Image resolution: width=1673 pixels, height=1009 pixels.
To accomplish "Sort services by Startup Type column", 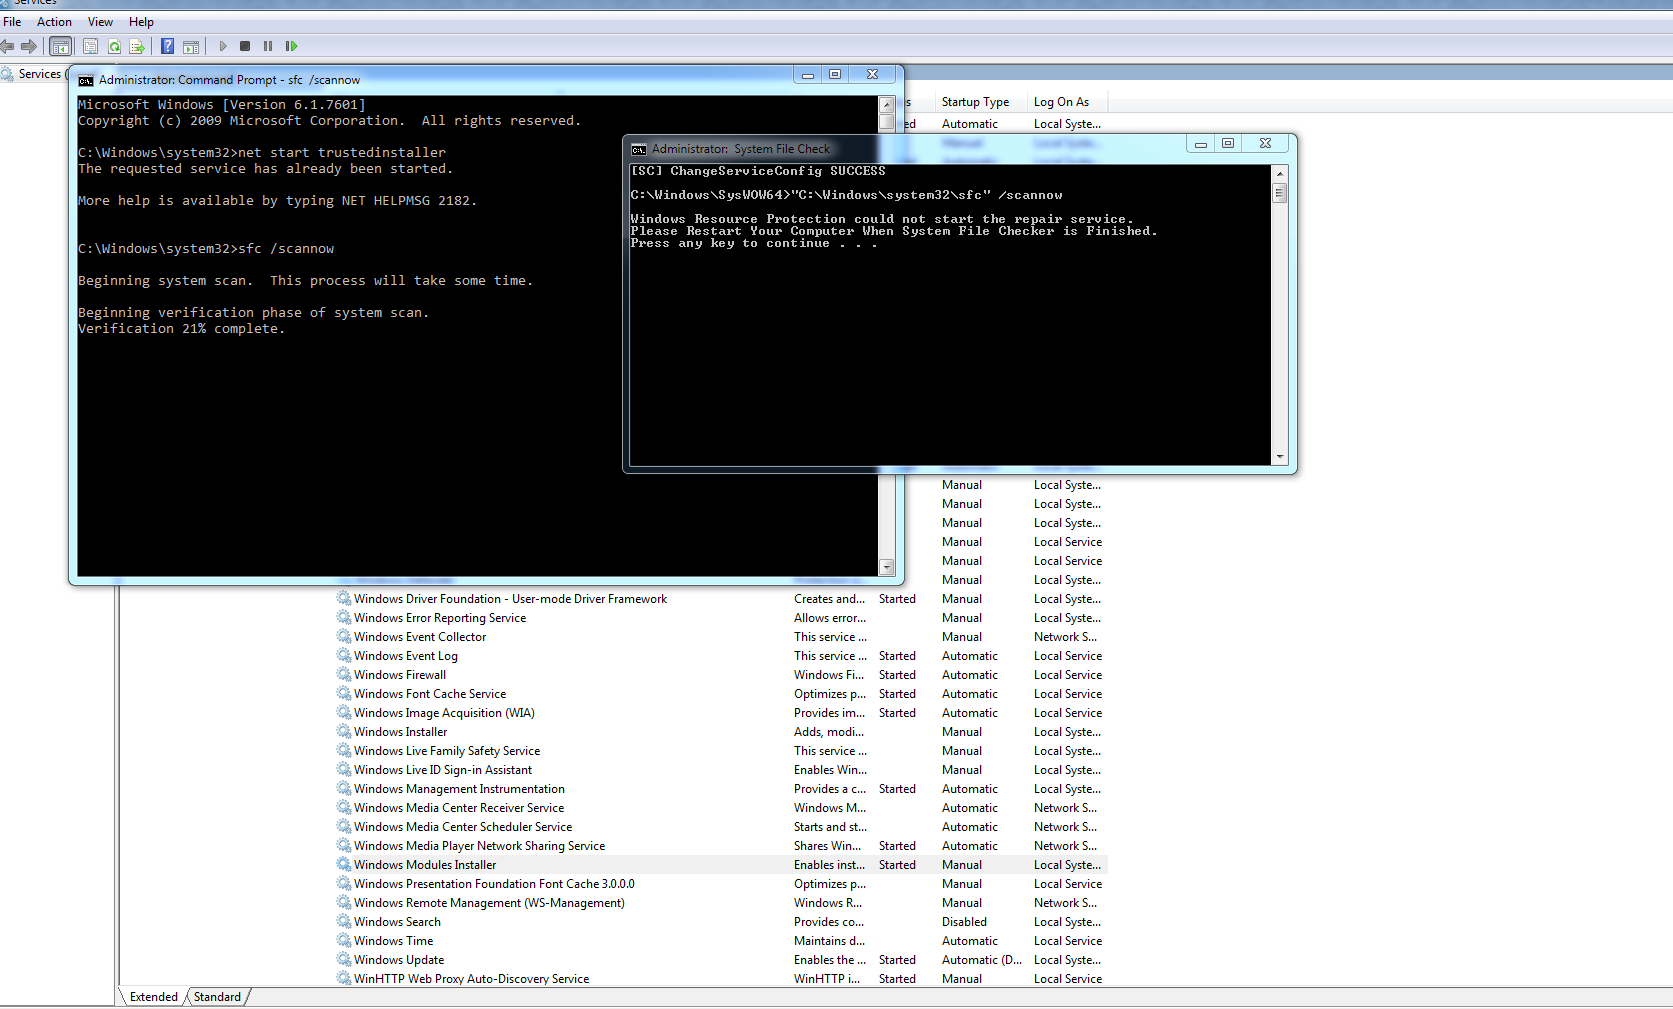I will click(975, 102).
